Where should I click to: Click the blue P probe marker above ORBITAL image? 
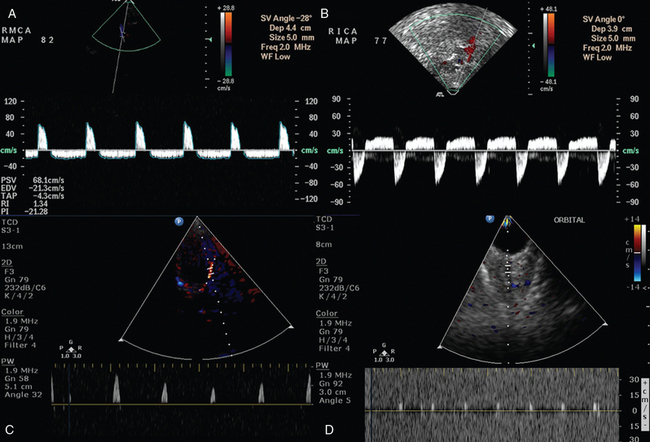click(491, 218)
